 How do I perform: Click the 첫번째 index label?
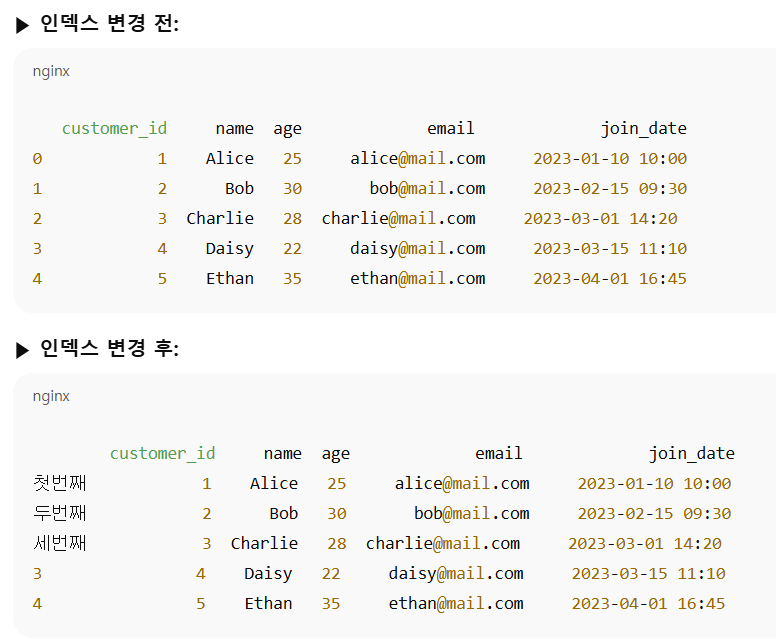[59, 483]
